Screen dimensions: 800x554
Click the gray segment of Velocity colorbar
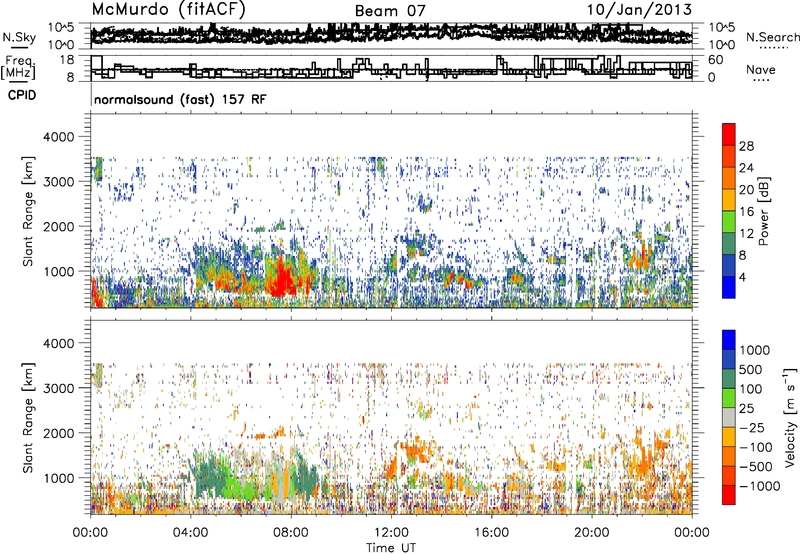point(729,417)
